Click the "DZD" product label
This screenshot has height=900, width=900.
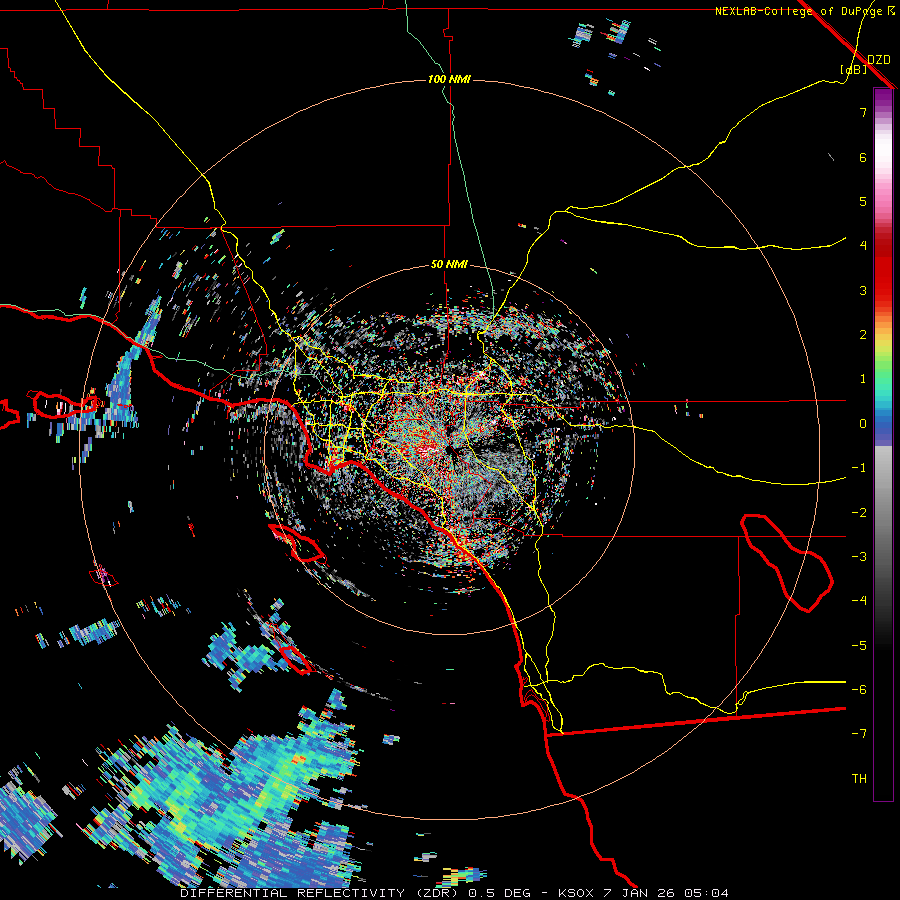point(879,60)
